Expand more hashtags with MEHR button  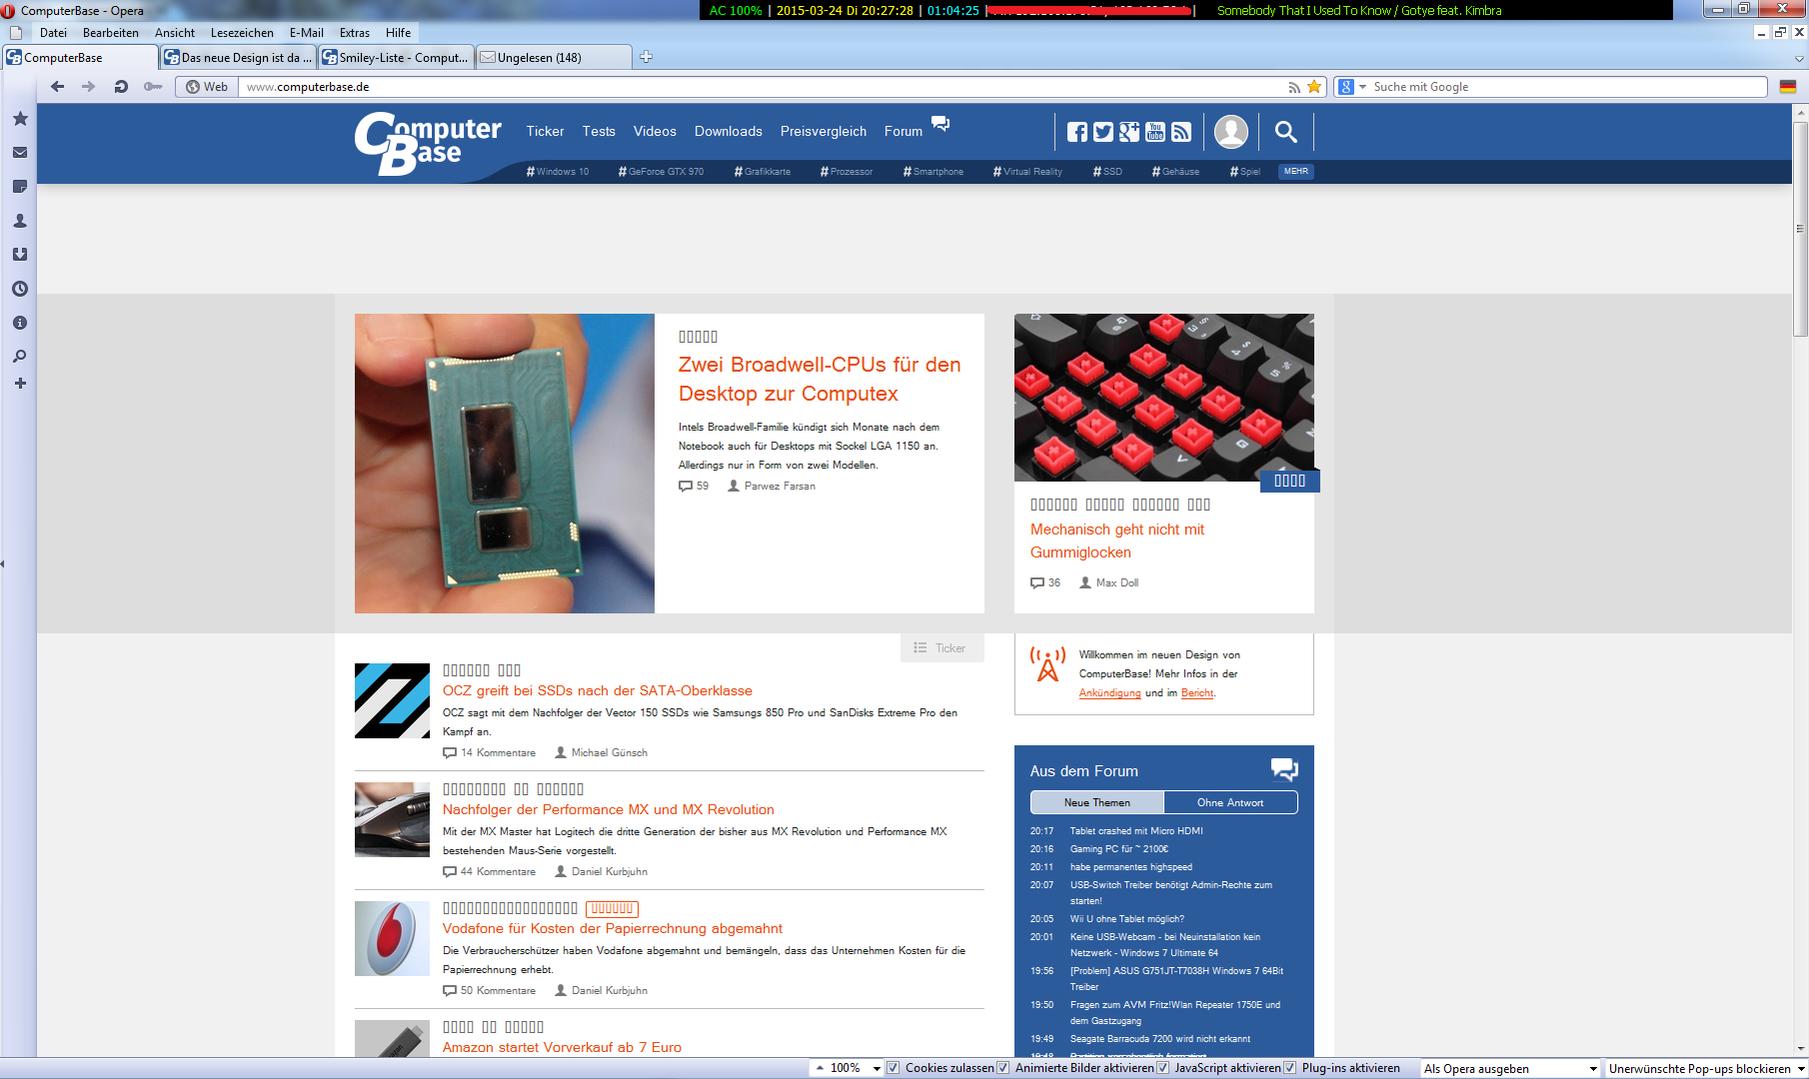[x=1296, y=171]
